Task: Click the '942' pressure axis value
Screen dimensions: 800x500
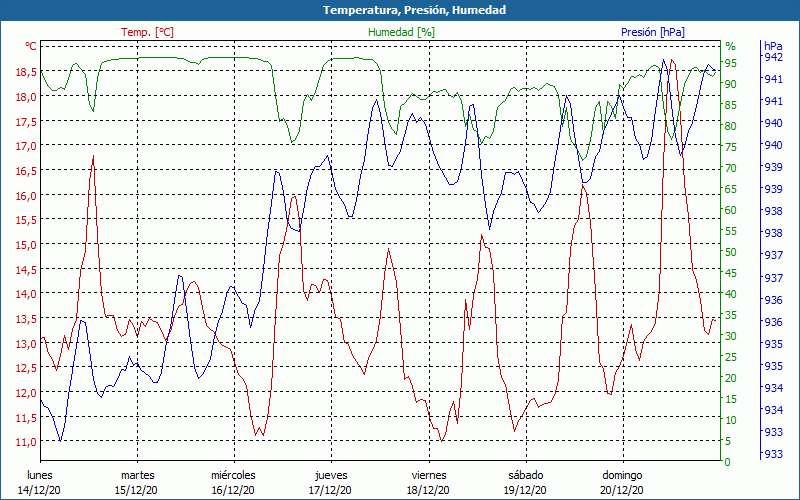Action: [x=773, y=57]
